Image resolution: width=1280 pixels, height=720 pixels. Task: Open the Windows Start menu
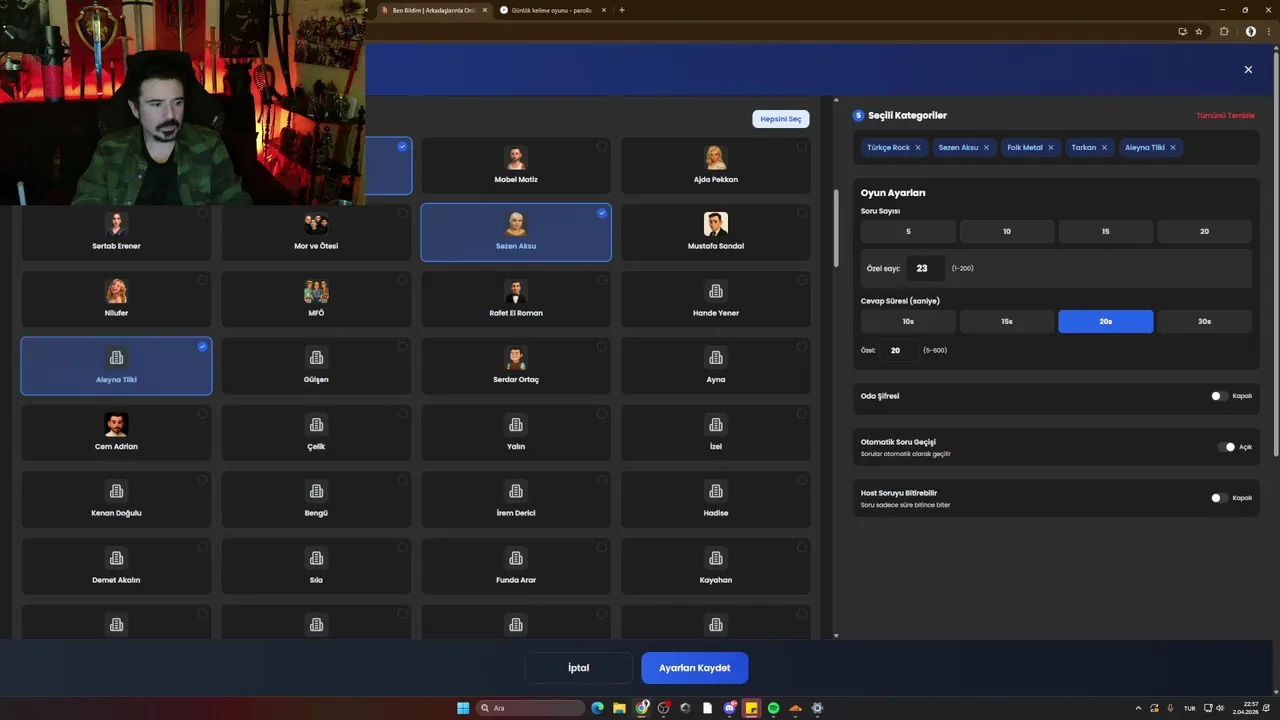tap(463, 708)
